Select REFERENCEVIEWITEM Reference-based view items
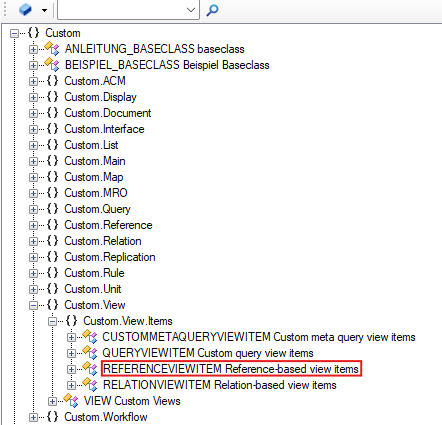This screenshot has width=442, height=425. (231, 369)
